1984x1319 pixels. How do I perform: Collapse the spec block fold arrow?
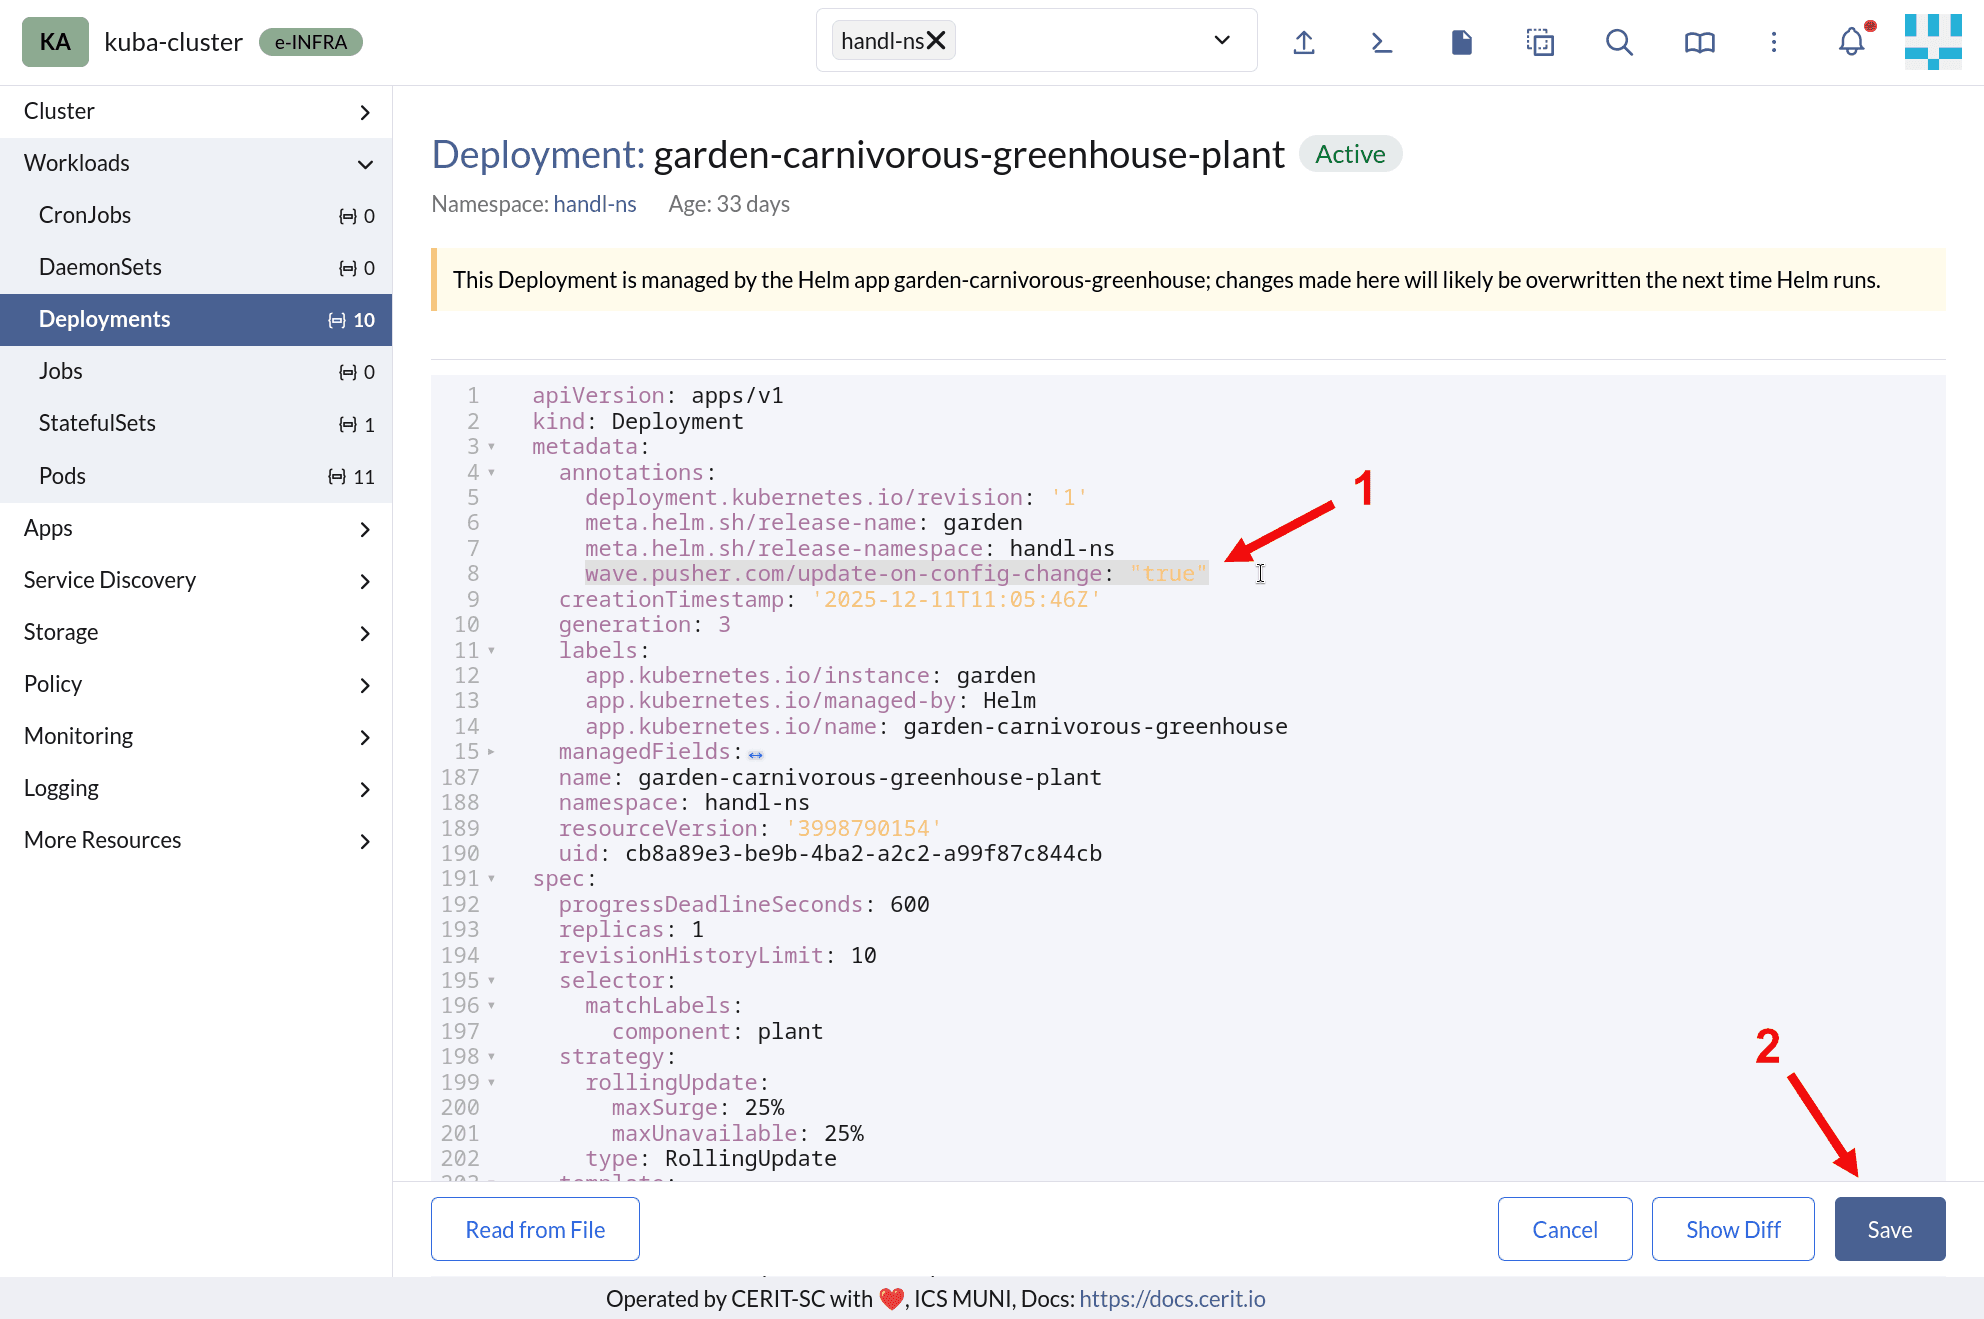pos(491,879)
